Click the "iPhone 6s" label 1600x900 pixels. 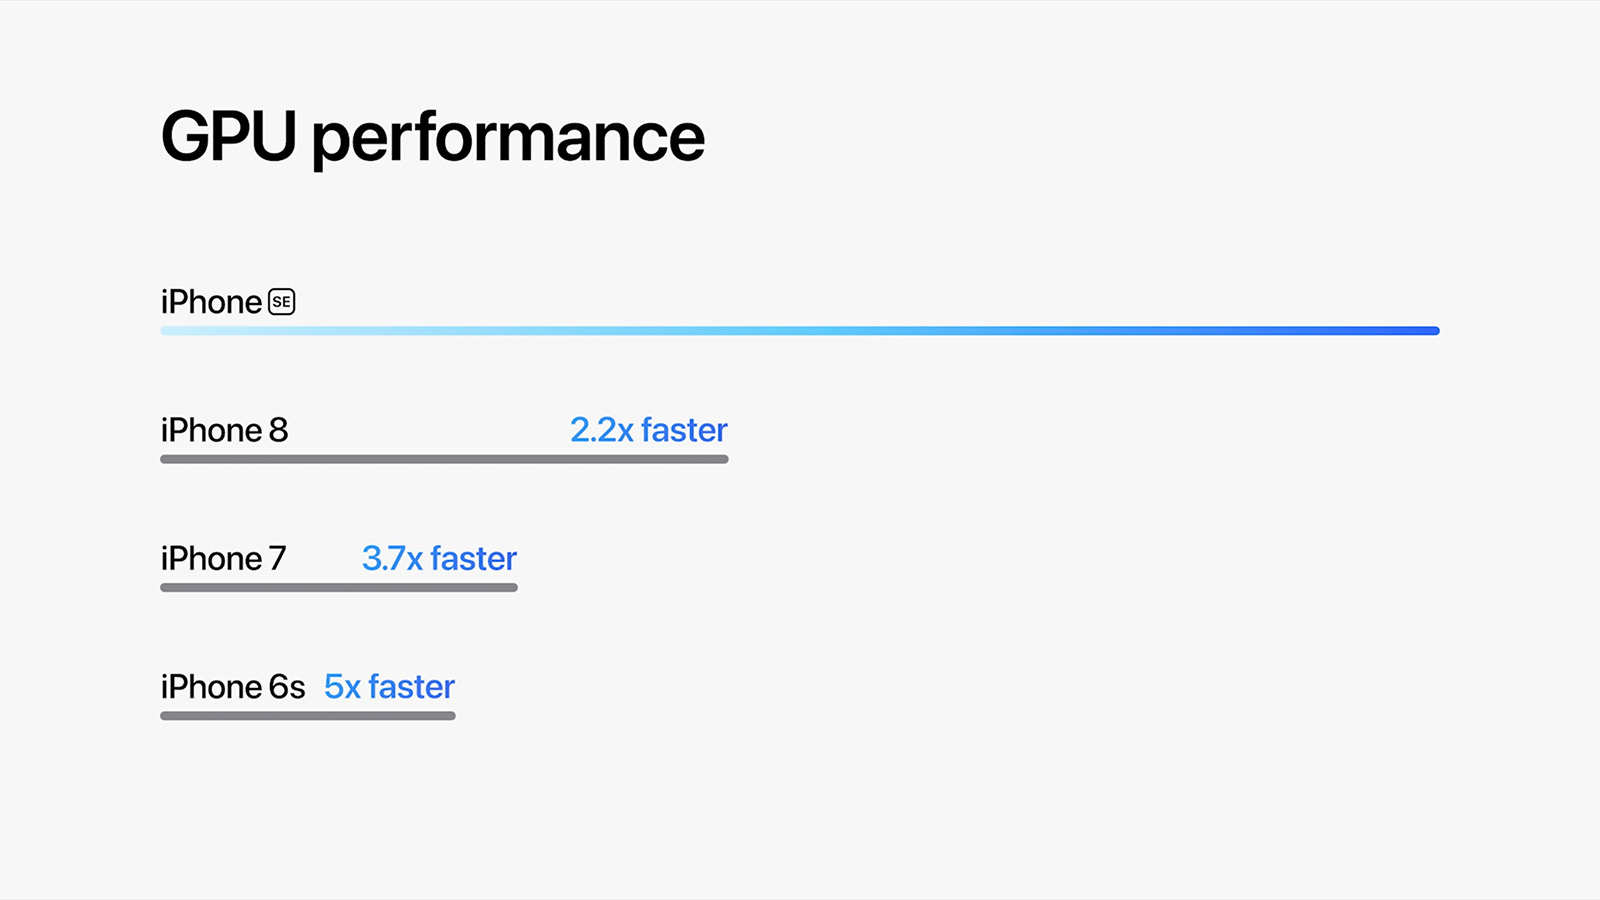coord(233,687)
